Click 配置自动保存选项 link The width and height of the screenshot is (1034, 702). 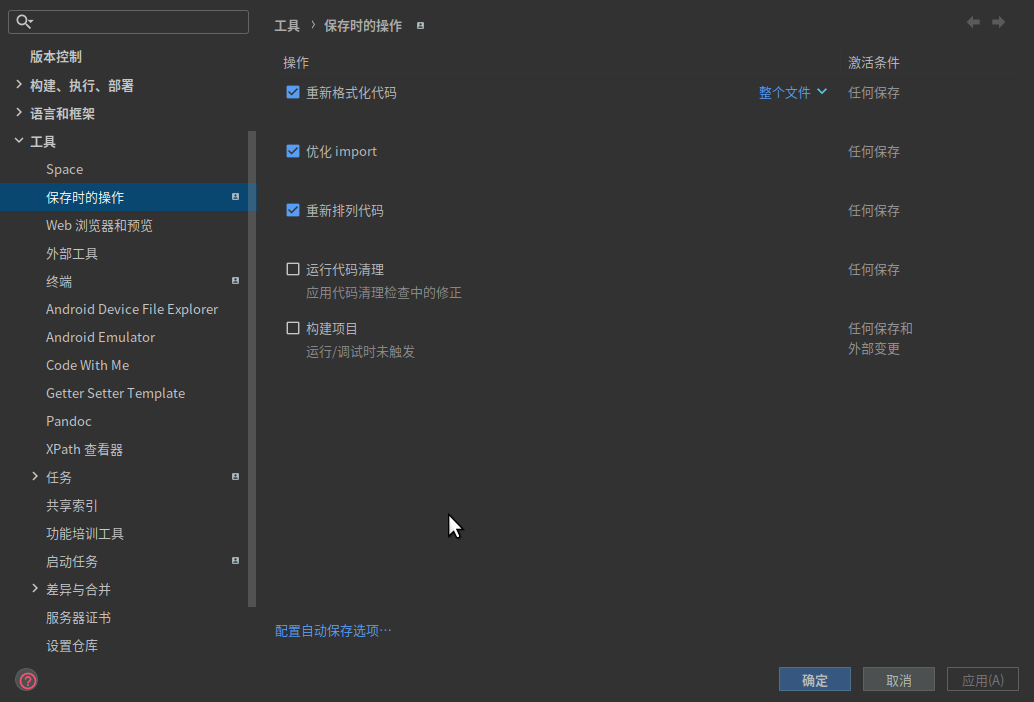333,631
